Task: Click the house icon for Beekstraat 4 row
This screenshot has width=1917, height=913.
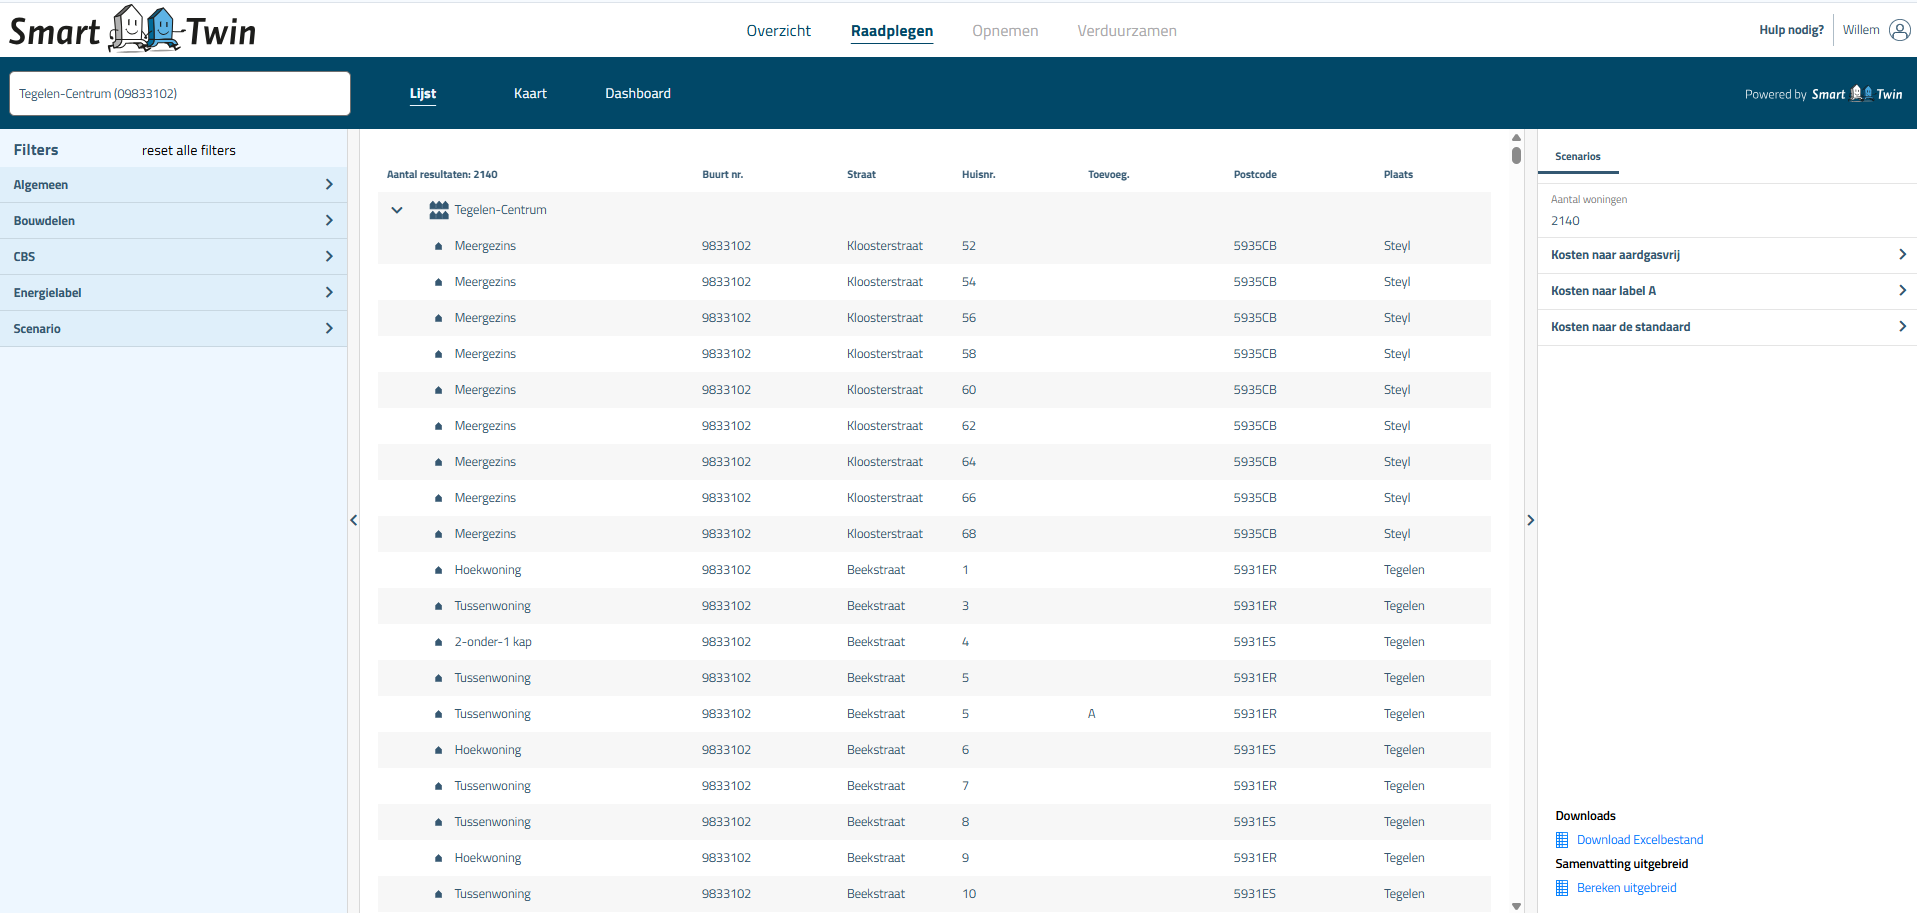Action: [x=438, y=642]
